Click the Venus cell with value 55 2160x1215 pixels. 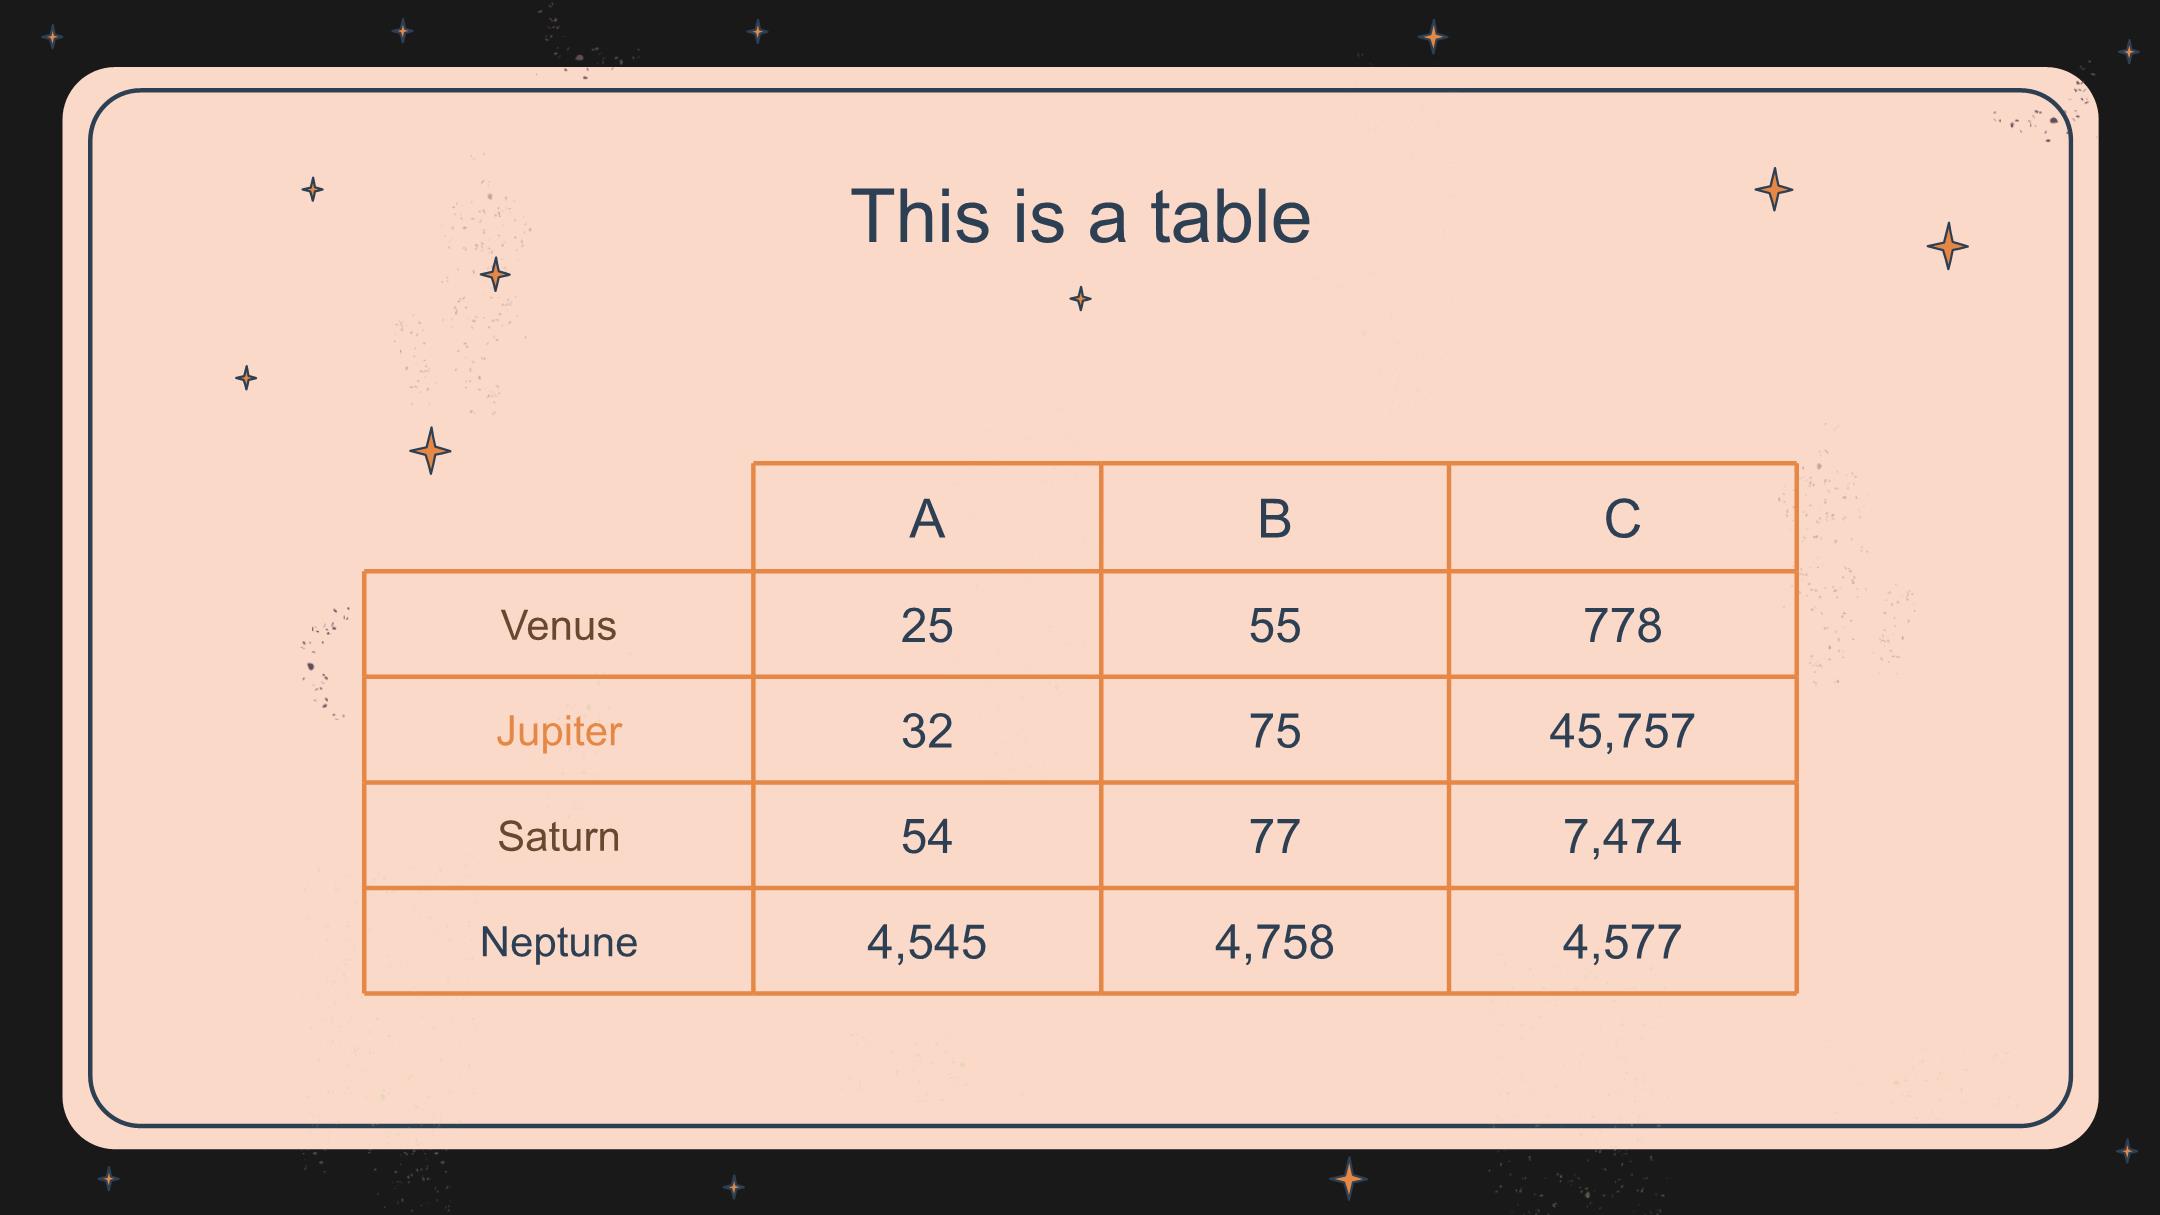1274,626
